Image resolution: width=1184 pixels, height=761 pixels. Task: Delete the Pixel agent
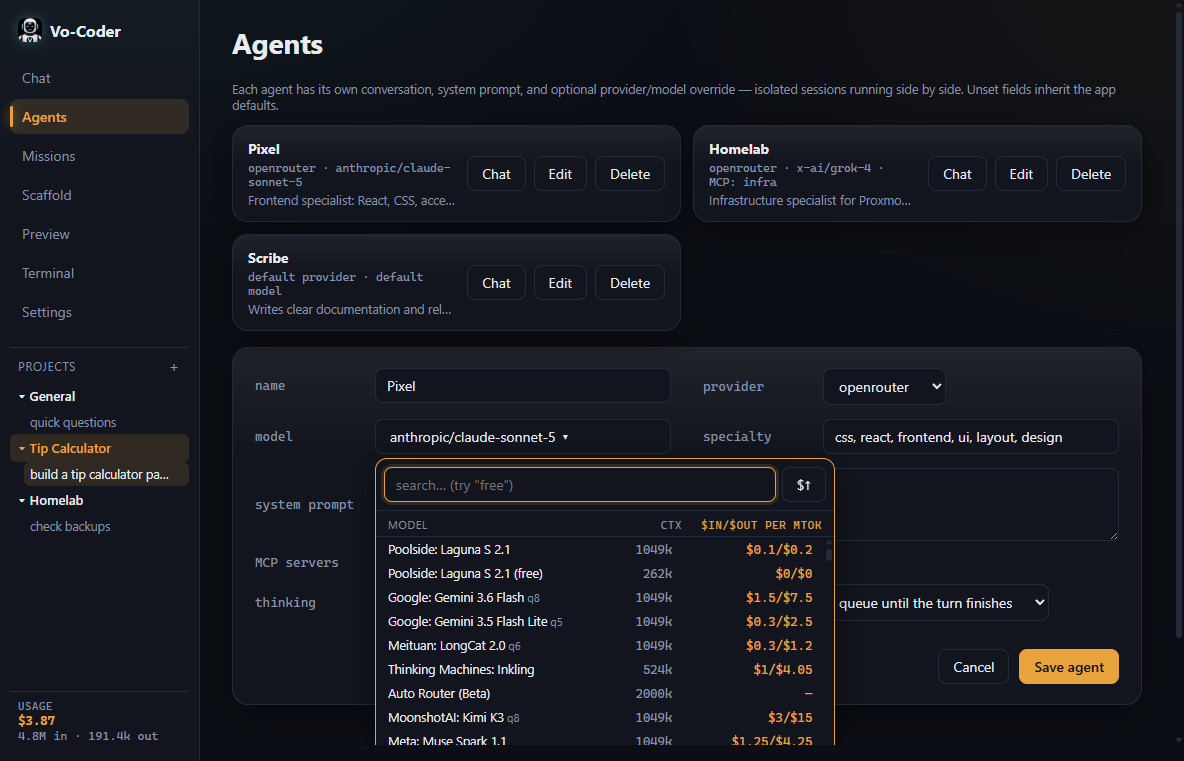click(x=630, y=174)
